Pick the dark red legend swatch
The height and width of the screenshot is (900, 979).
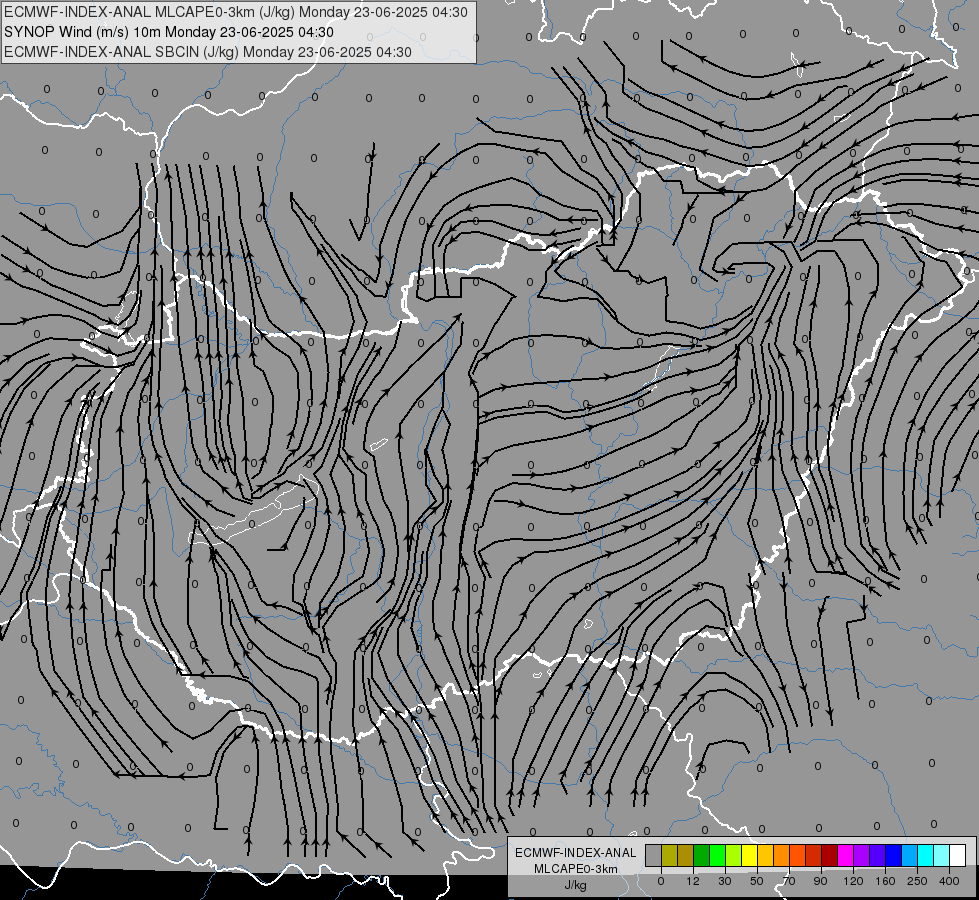click(x=830, y=855)
